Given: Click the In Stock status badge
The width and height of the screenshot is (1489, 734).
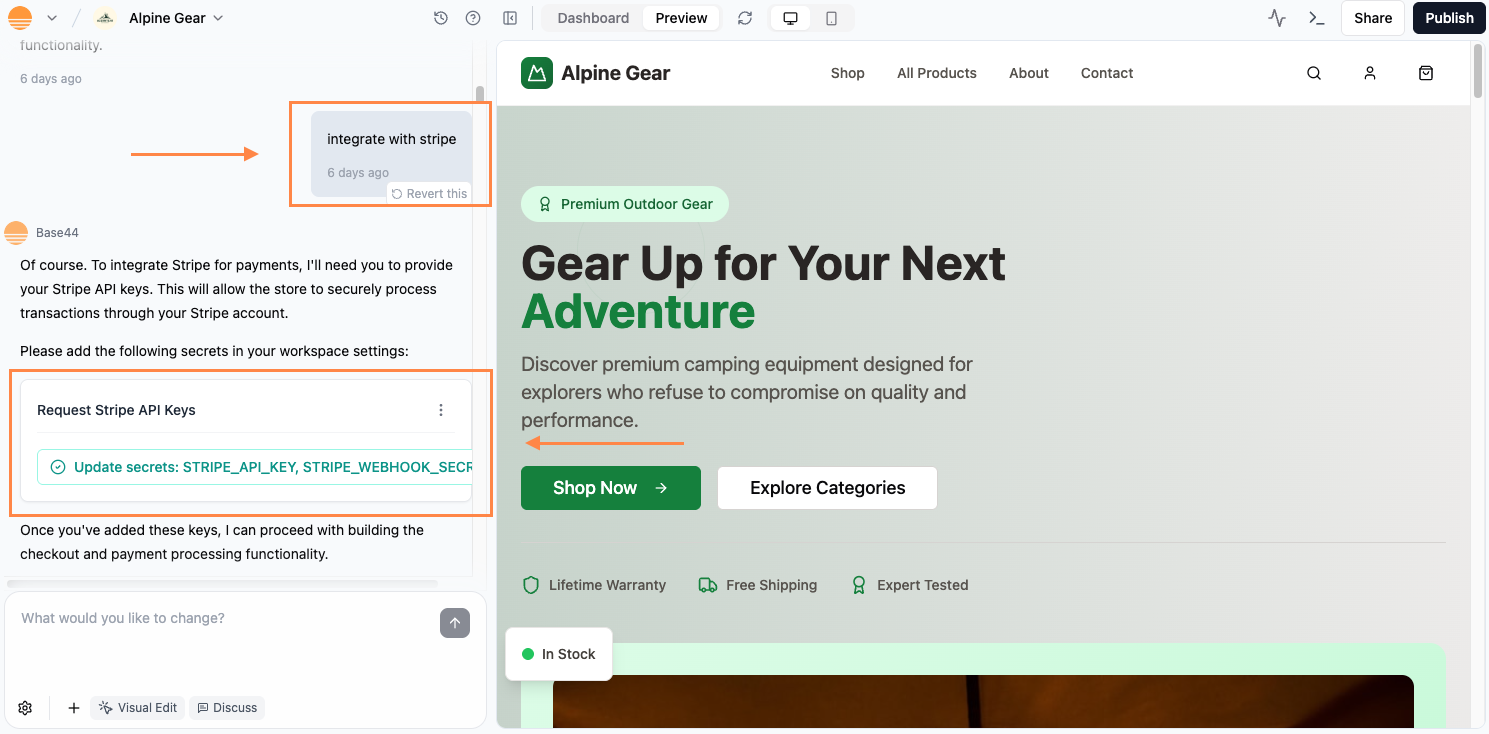Looking at the screenshot, I should (559, 654).
